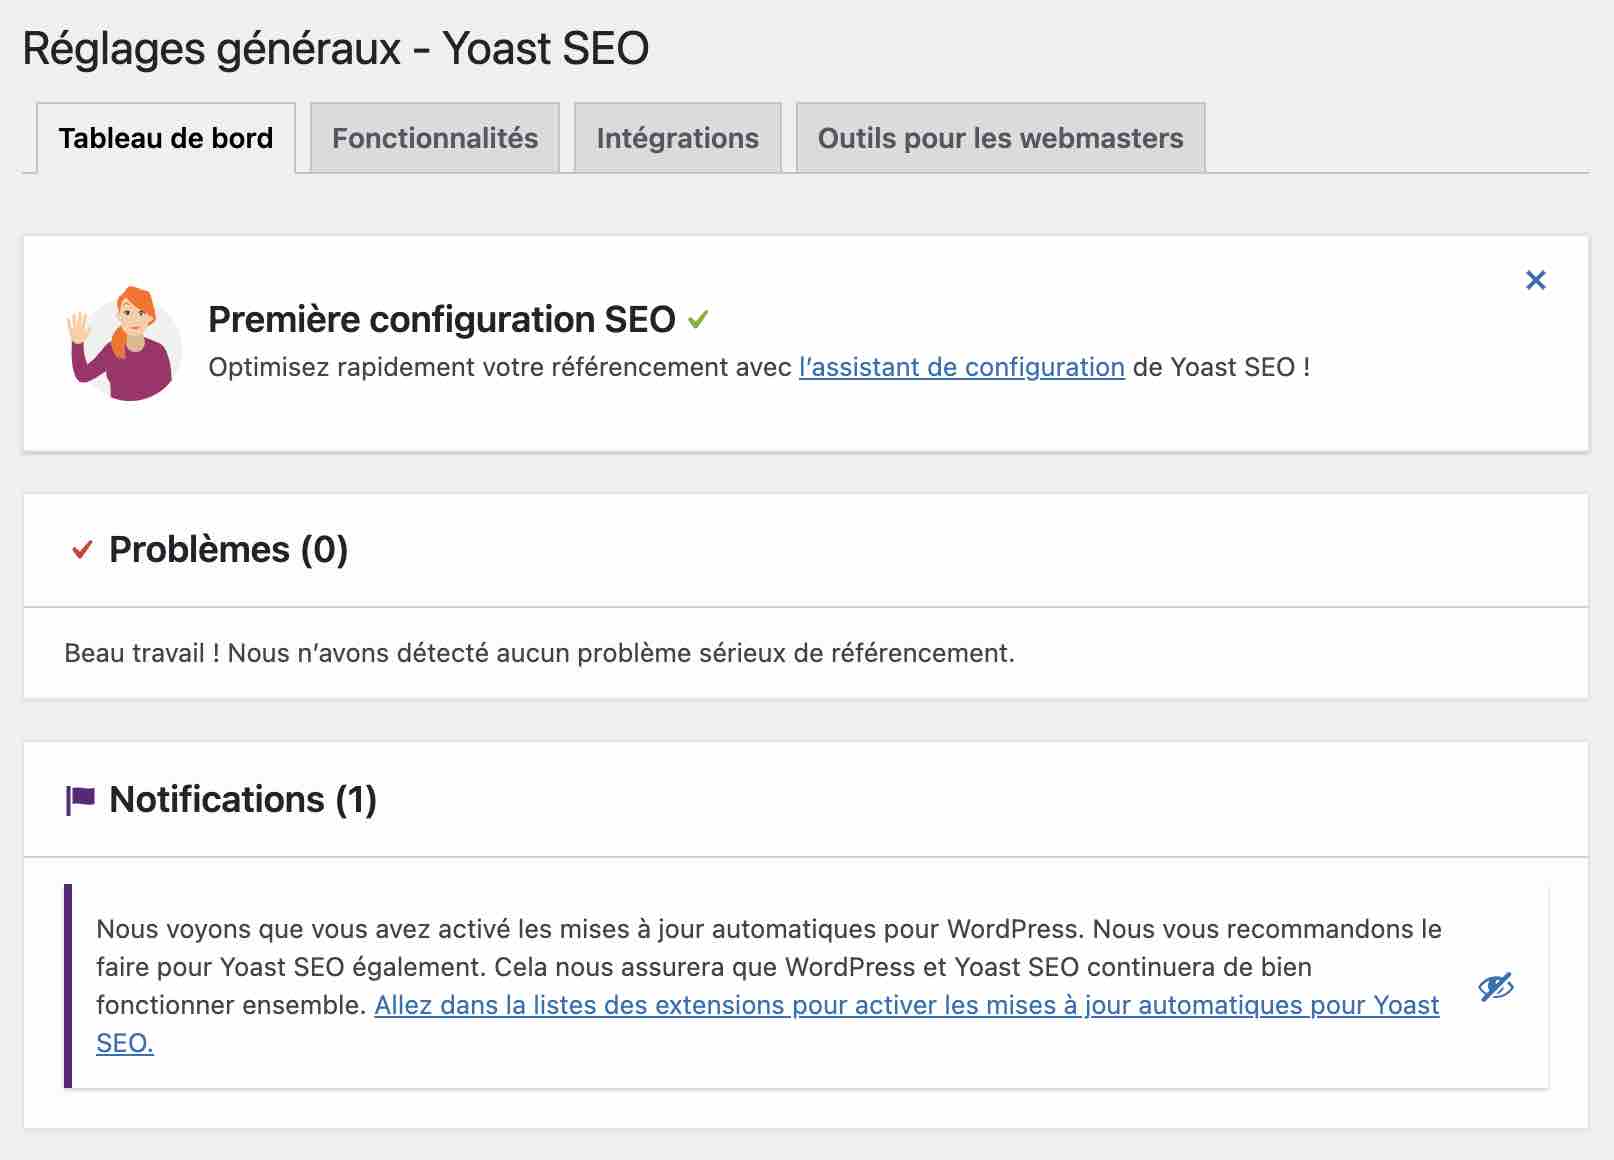
Task: Return to the Tableau de bord tab
Action: (165, 138)
